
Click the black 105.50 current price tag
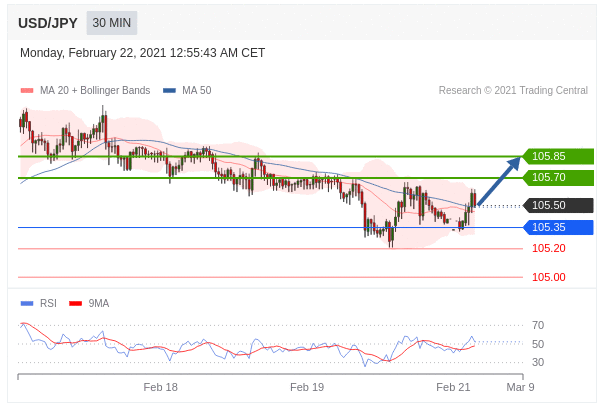click(558, 205)
